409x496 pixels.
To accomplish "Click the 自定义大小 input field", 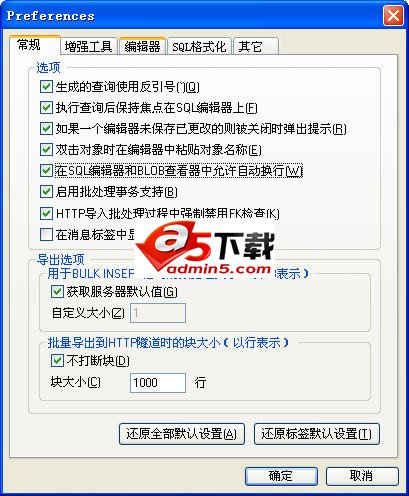I will tap(158, 313).
